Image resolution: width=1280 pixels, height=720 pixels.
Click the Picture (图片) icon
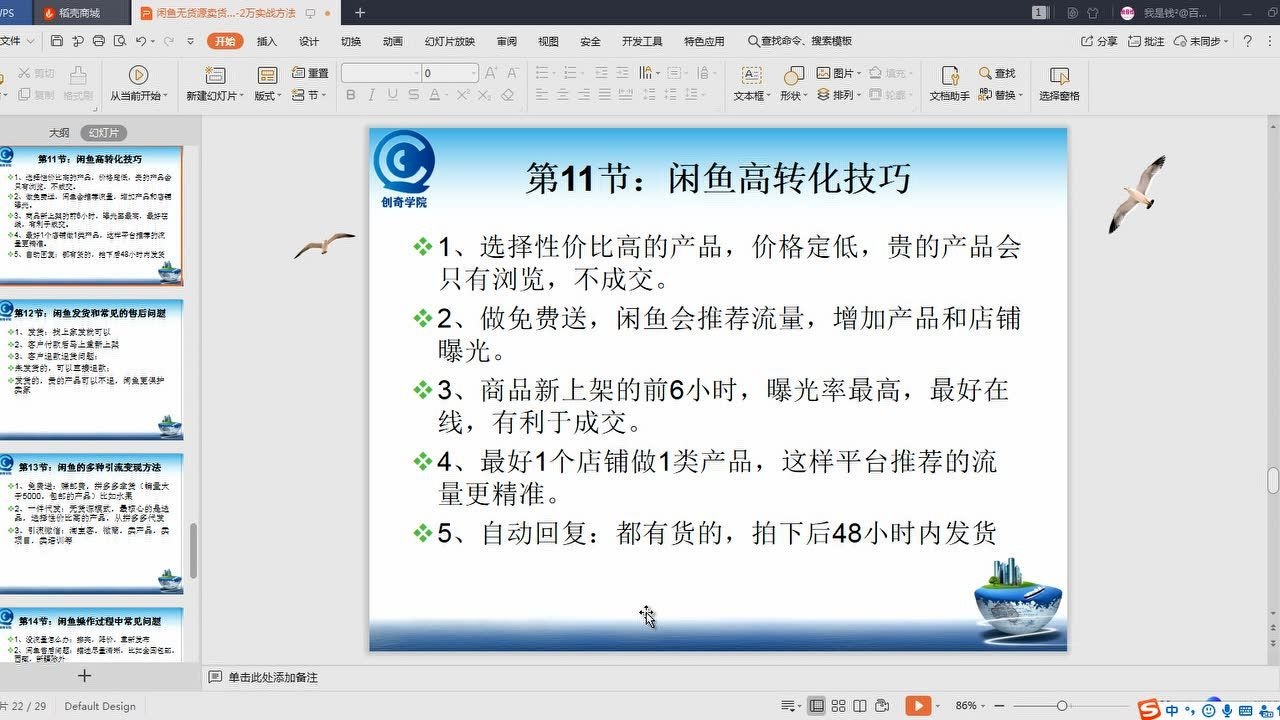[824, 73]
